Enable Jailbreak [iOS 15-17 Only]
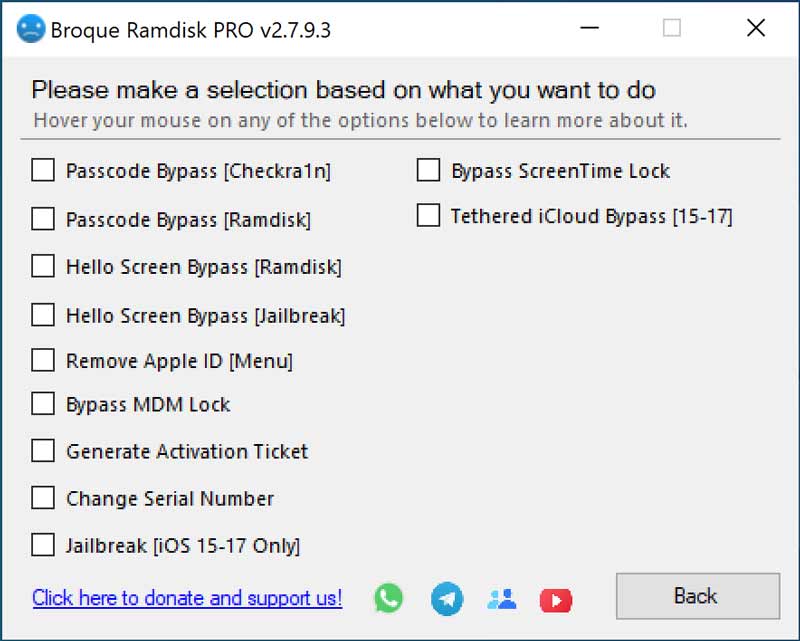800x641 pixels. pos(42,545)
